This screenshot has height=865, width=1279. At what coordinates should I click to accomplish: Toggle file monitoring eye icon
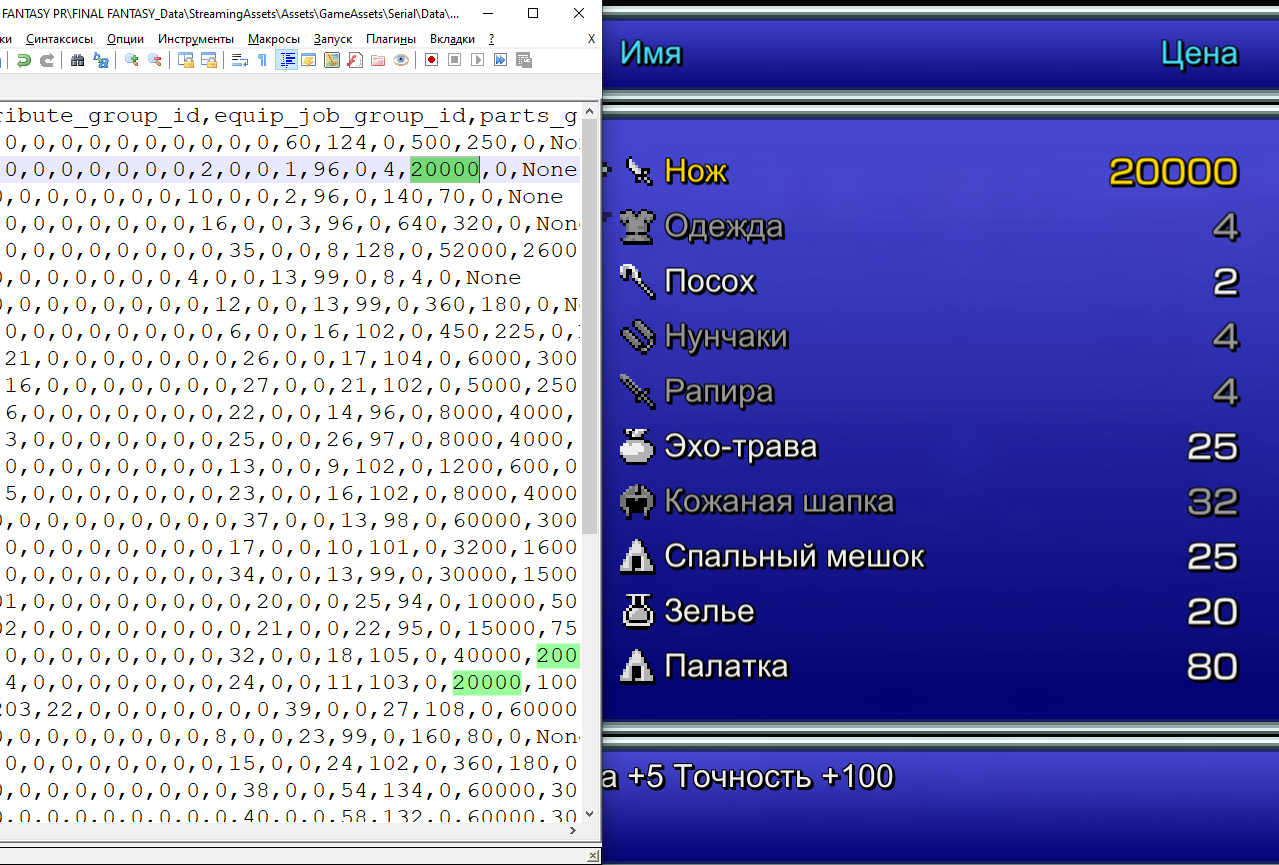coord(401,60)
